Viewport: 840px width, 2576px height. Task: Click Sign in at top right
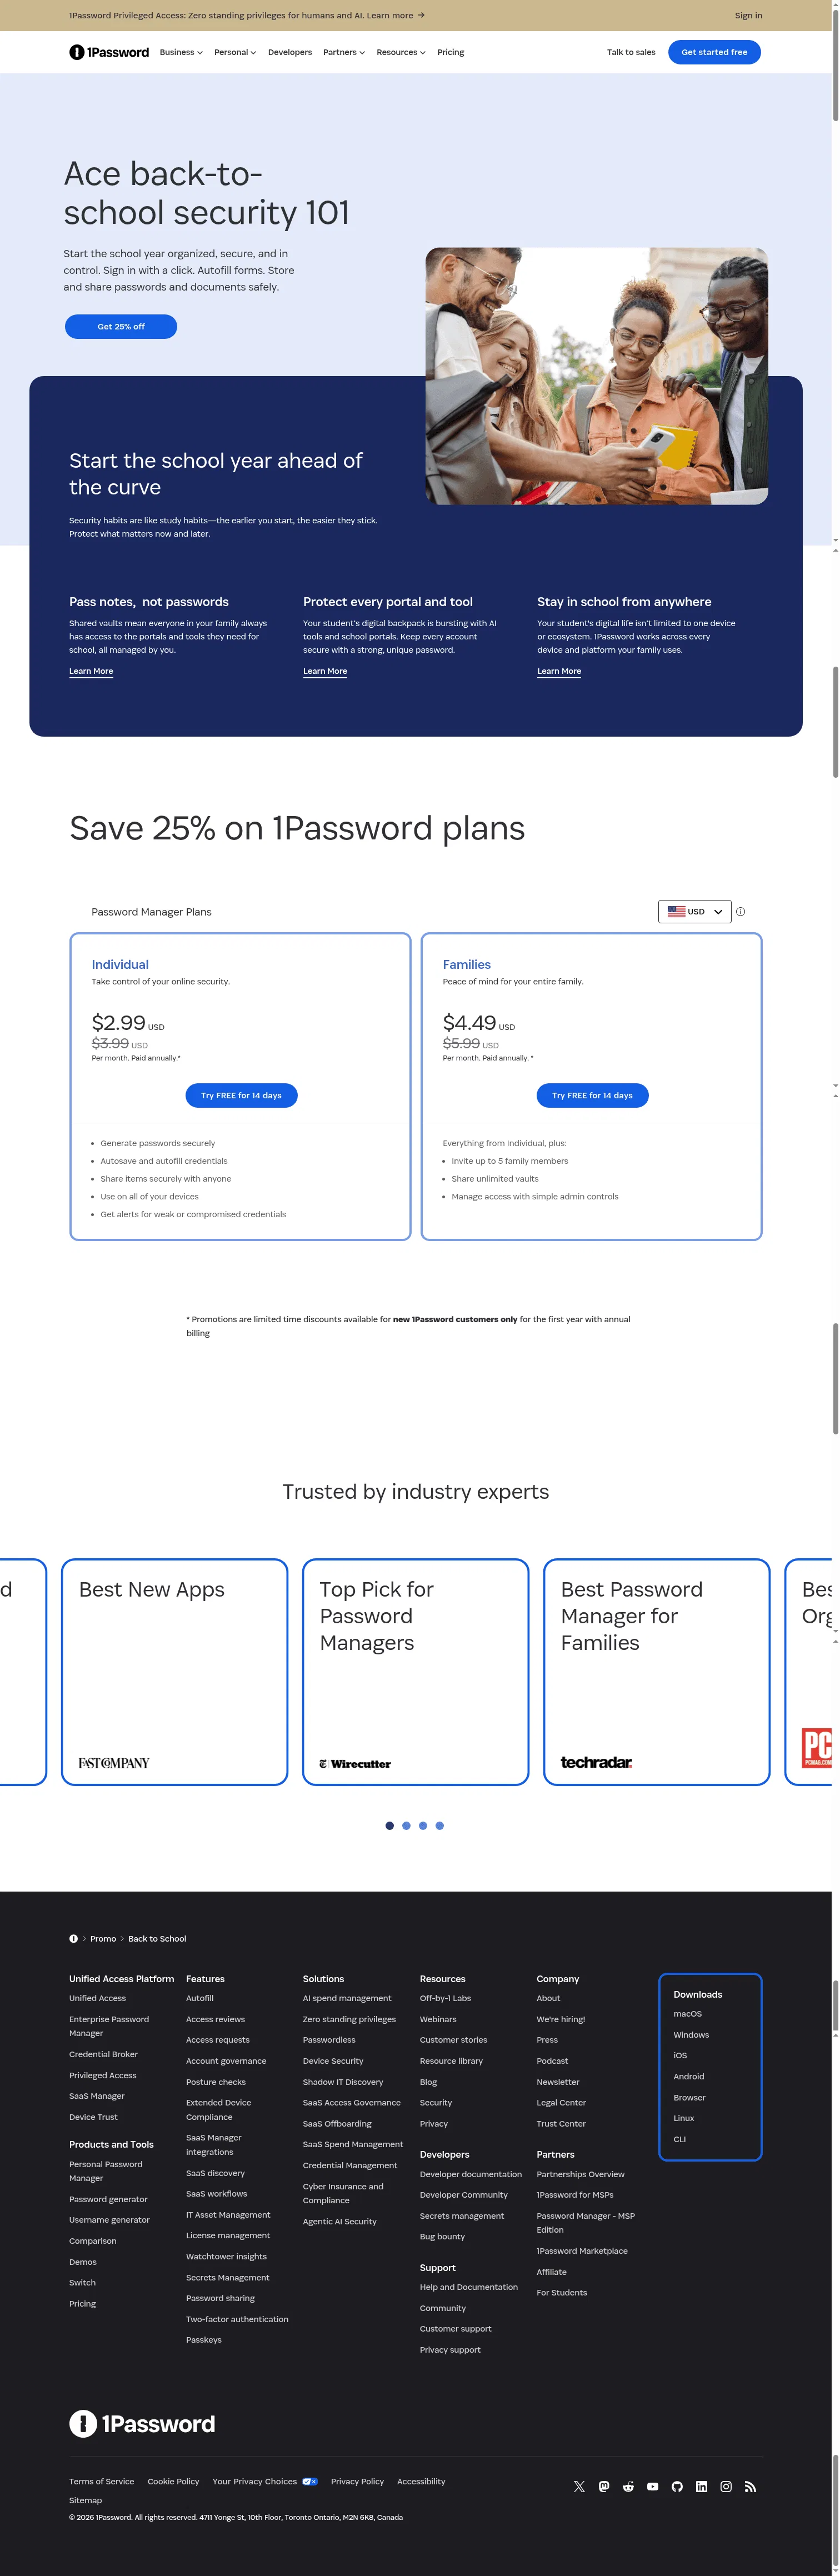(x=748, y=15)
